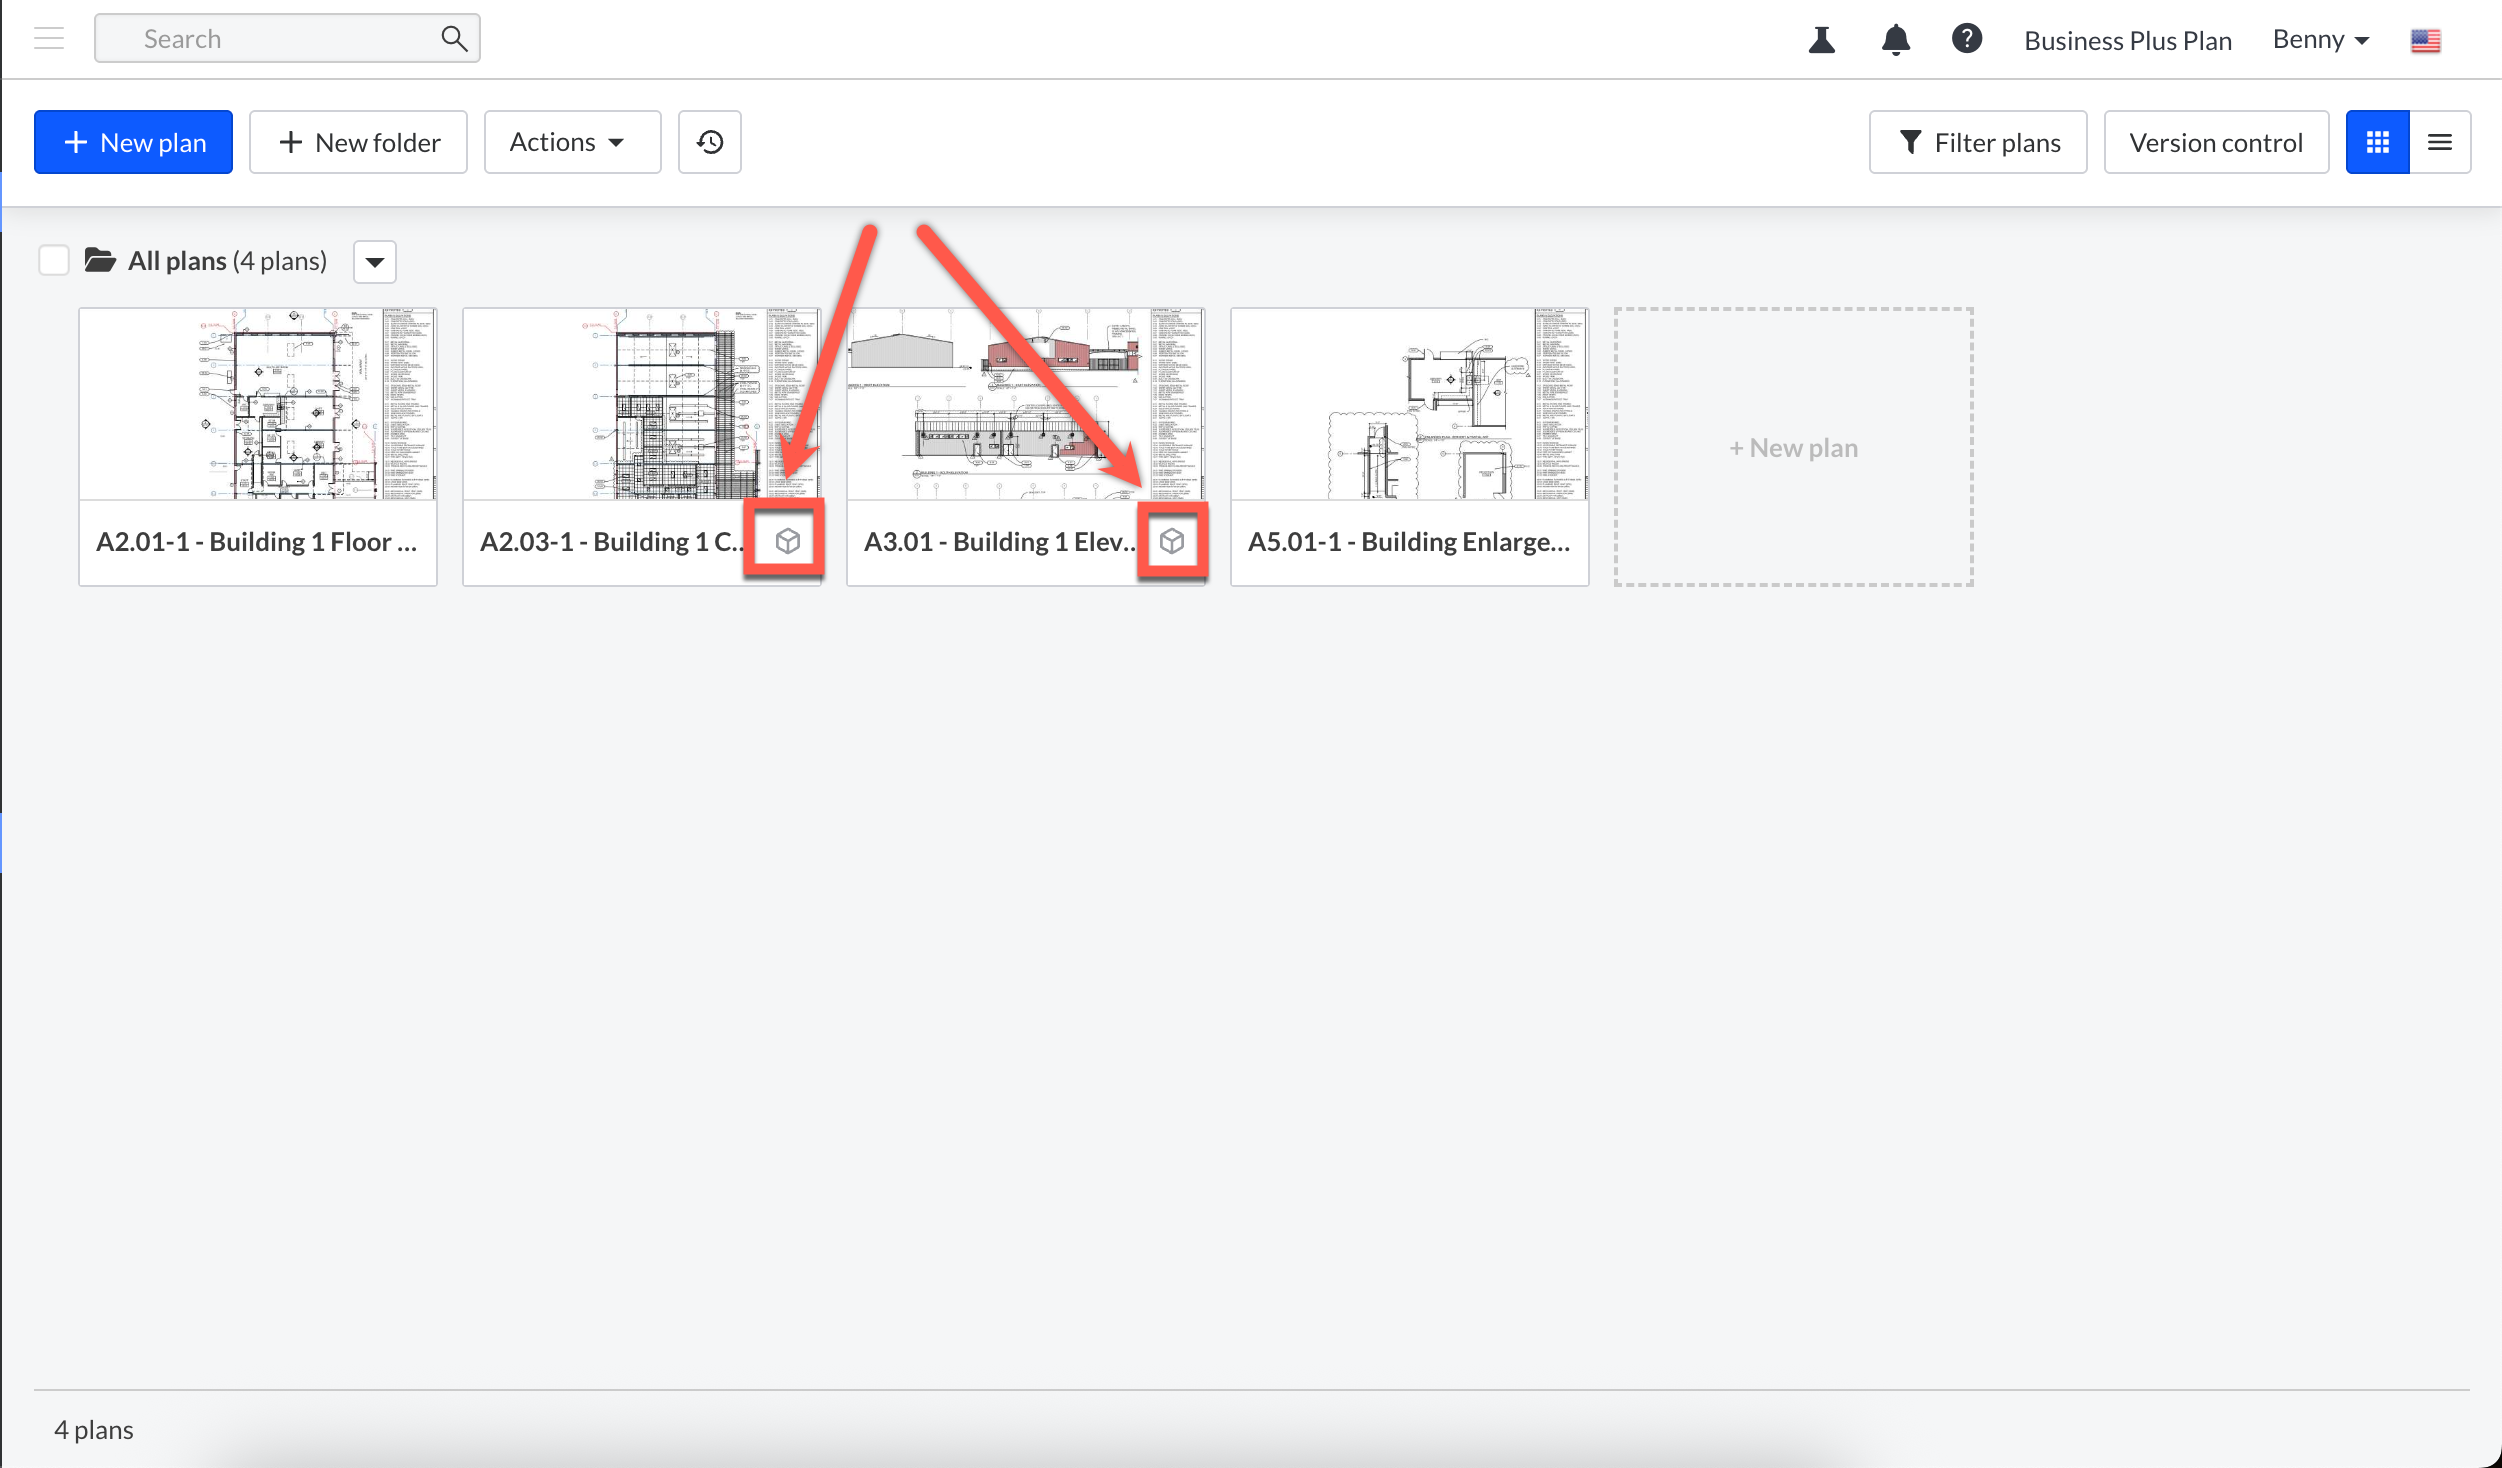Open notifications via the bell icon
This screenshot has width=2502, height=1468.
1895,39
